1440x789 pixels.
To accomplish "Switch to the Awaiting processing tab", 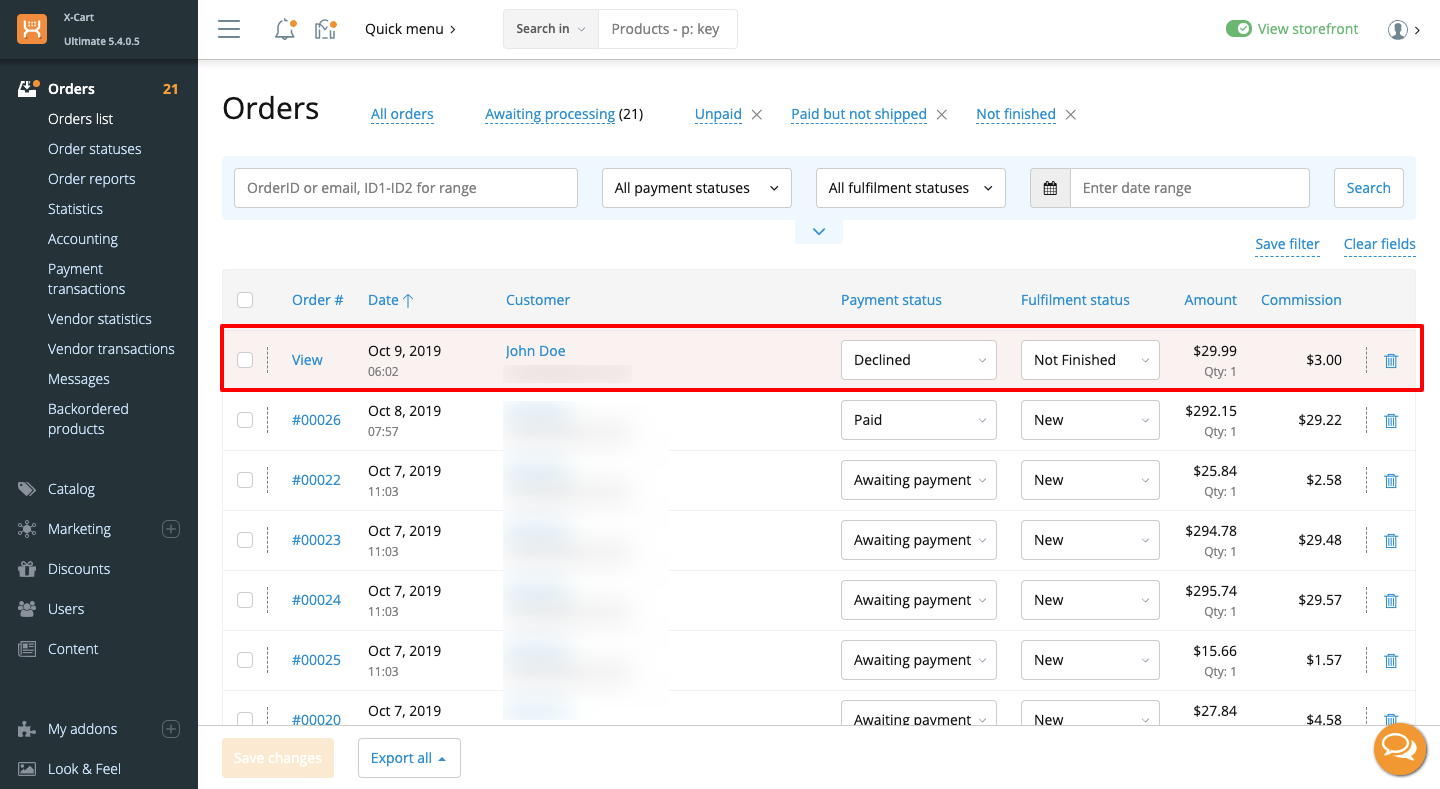I will 550,114.
